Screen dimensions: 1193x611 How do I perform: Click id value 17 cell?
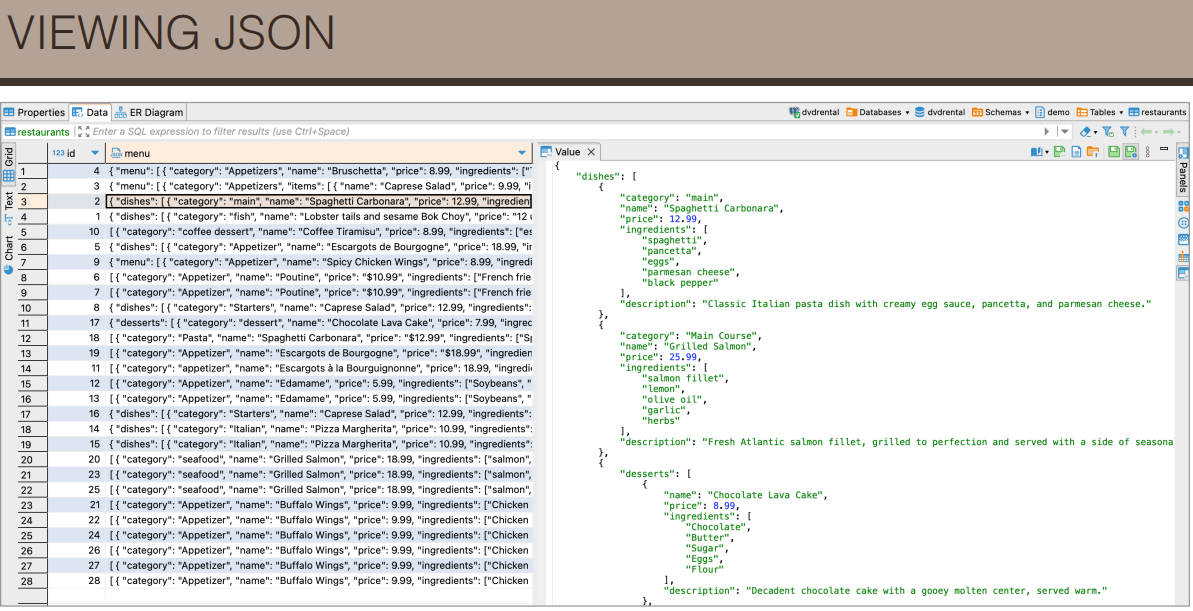pyautogui.click(x=76, y=323)
